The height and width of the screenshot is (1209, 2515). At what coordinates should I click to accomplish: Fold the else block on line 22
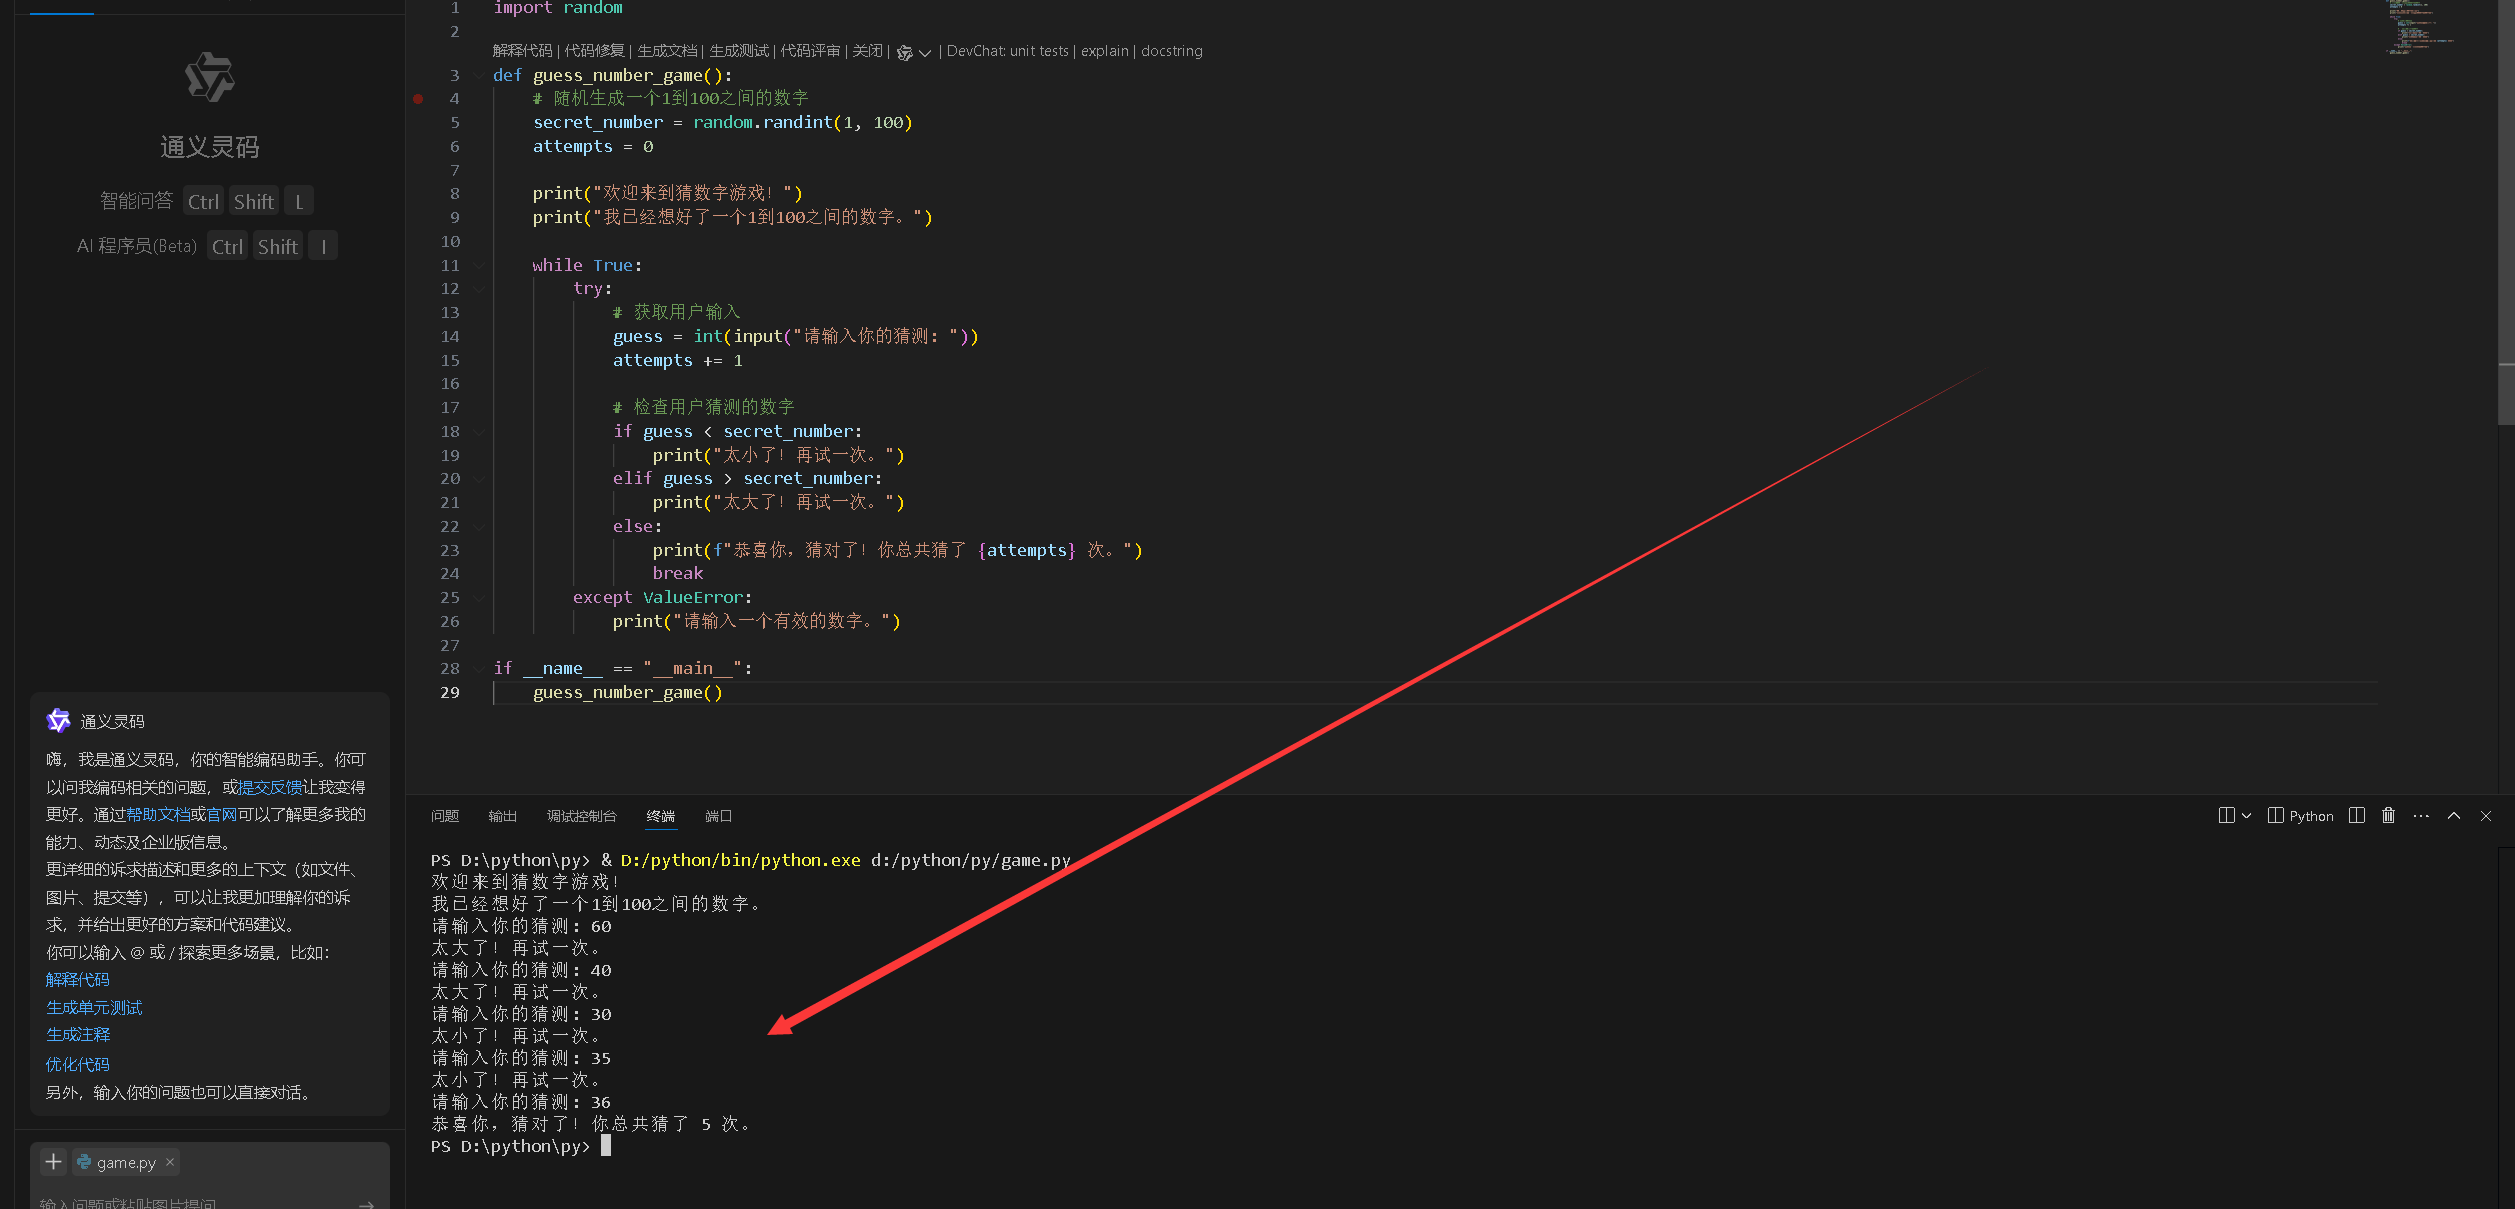tap(479, 526)
